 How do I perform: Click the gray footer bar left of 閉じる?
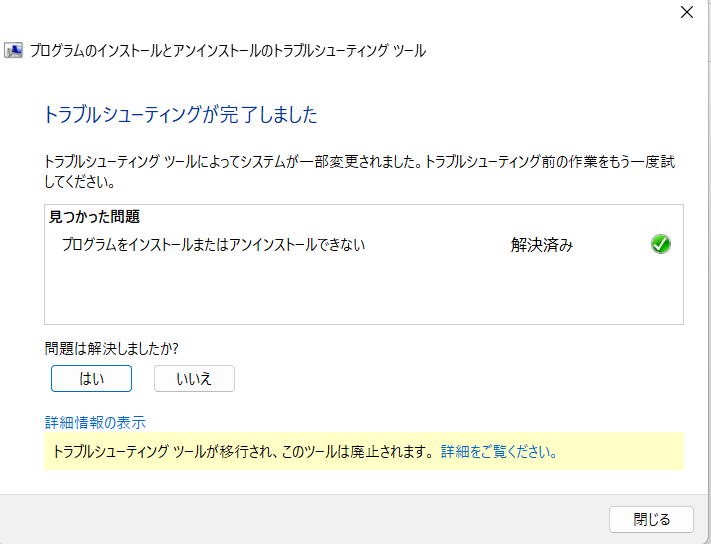pos(300,519)
